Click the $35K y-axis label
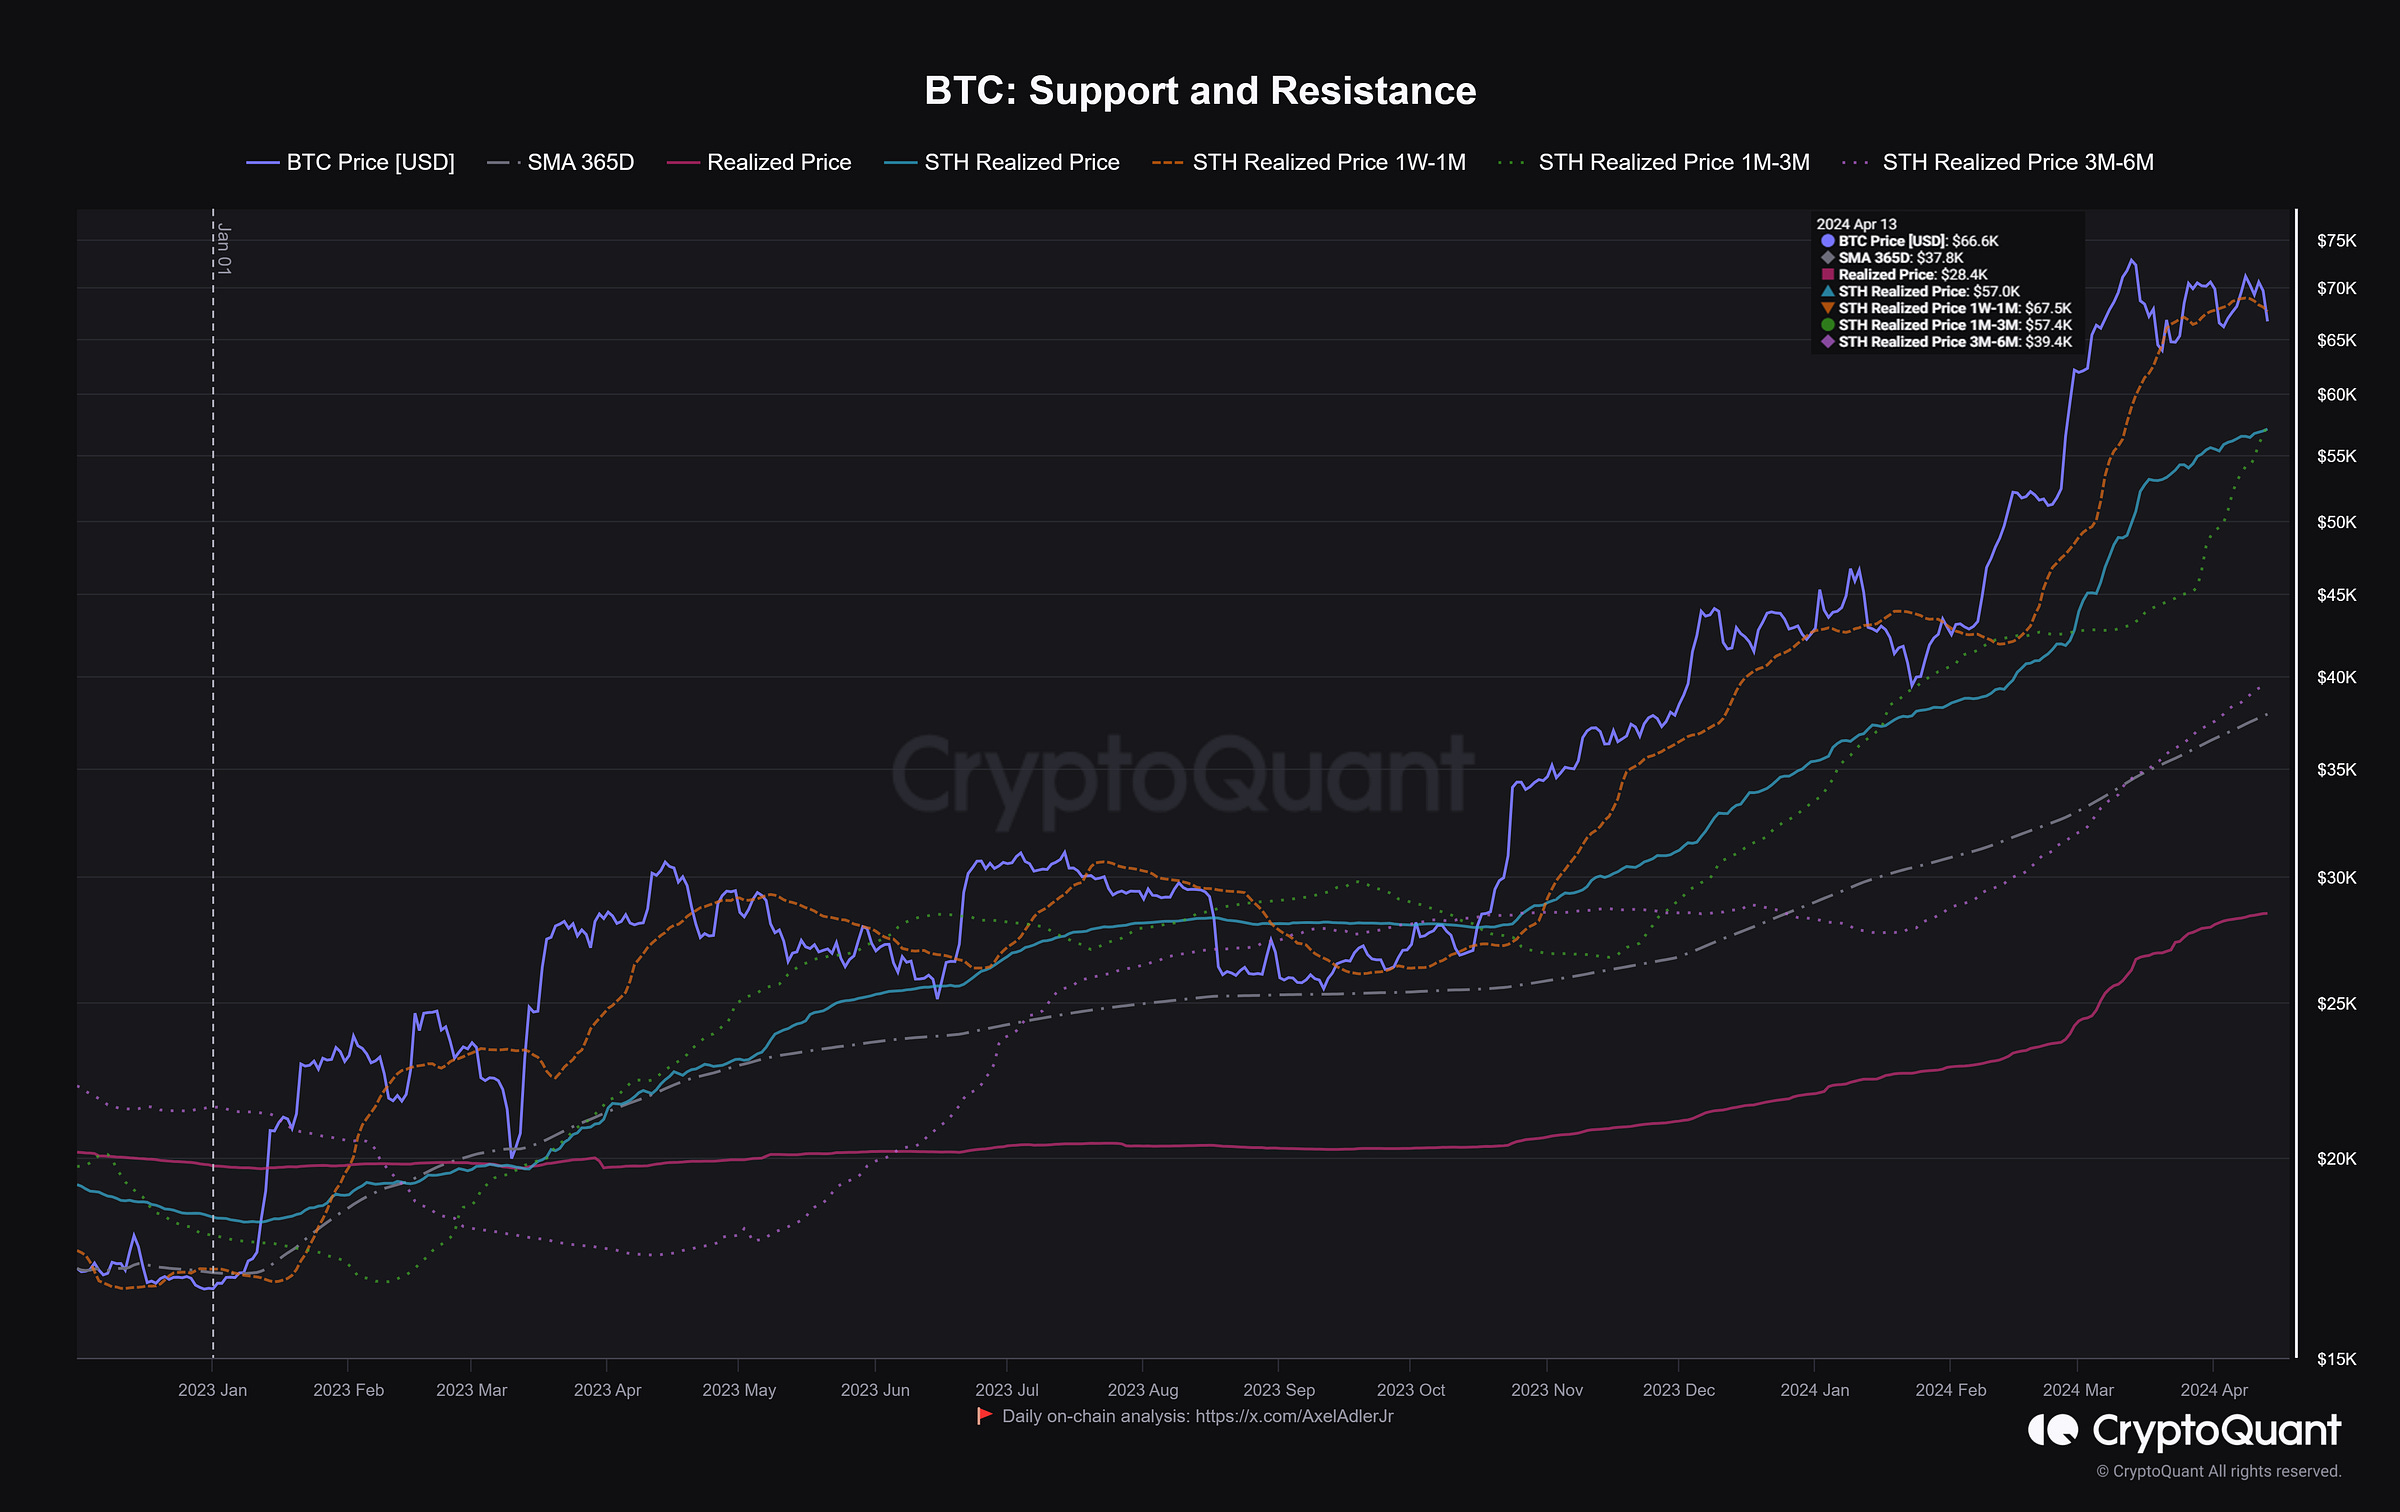 coord(2336,769)
